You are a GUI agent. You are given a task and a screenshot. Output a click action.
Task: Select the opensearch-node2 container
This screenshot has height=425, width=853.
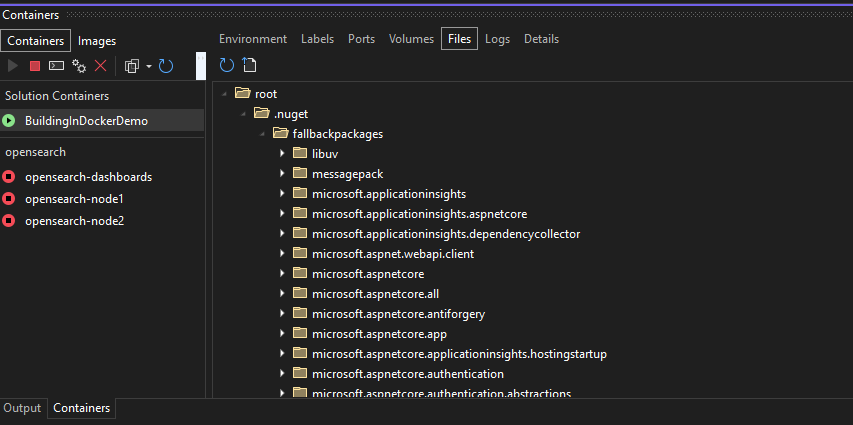pyautogui.click(x=102, y=221)
